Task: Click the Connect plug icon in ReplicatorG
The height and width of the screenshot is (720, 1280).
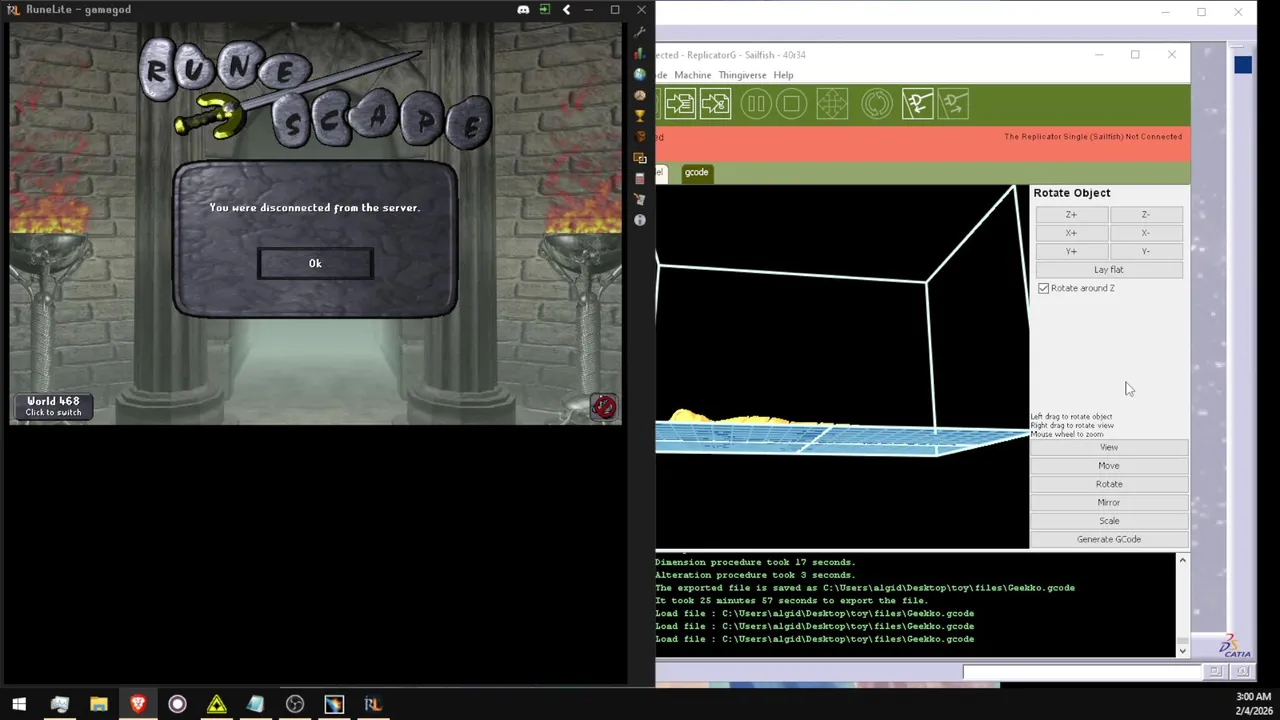Action: tap(917, 104)
